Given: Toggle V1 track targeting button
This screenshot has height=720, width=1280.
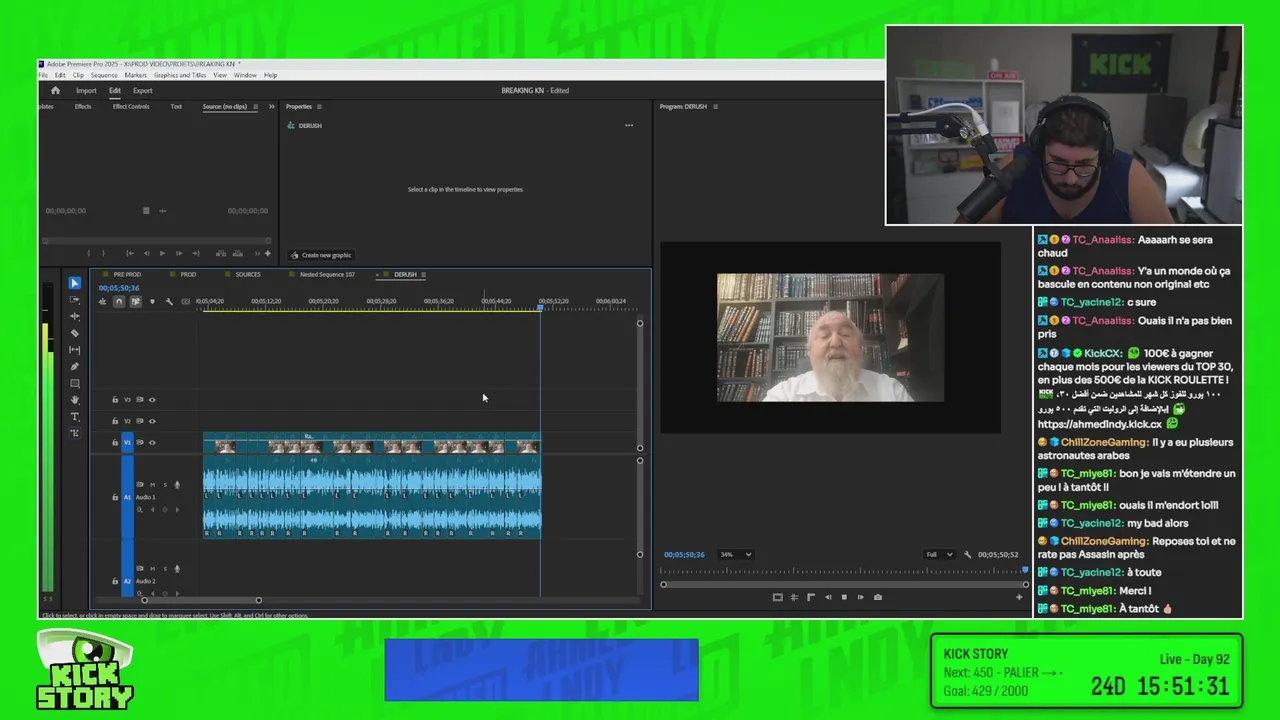Looking at the screenshot, I should point(127,442).
